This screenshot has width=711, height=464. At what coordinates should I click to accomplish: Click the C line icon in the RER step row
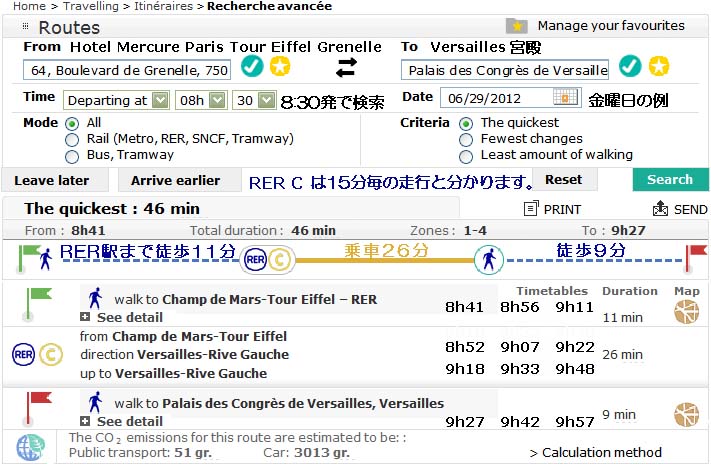[51, 354]
